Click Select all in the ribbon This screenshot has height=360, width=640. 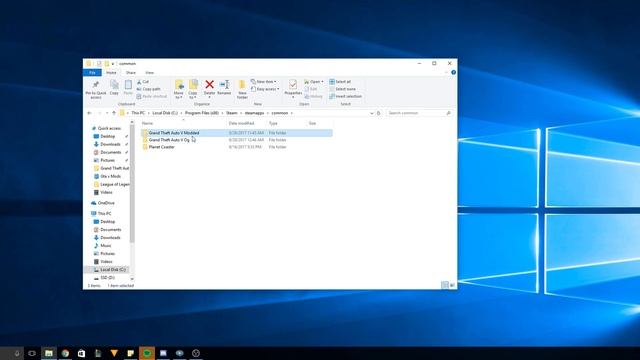pos(340,82)
